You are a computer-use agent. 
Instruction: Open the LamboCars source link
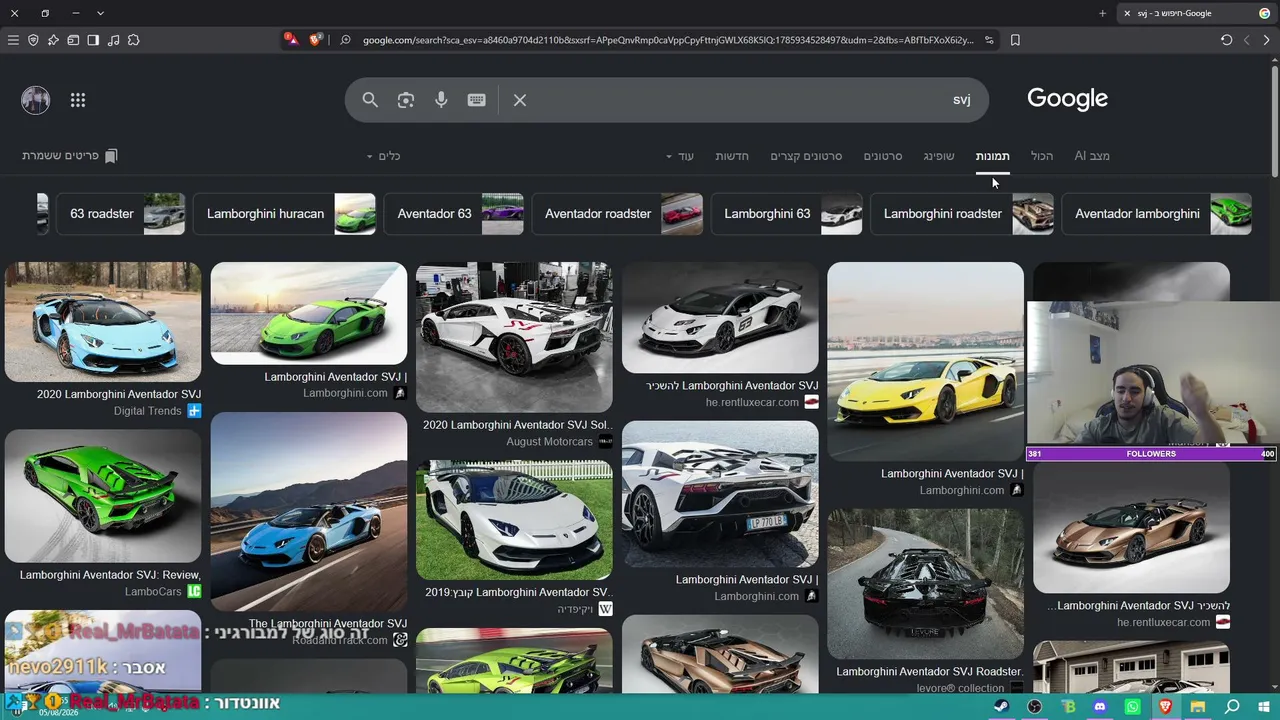[x=162, y=592]
